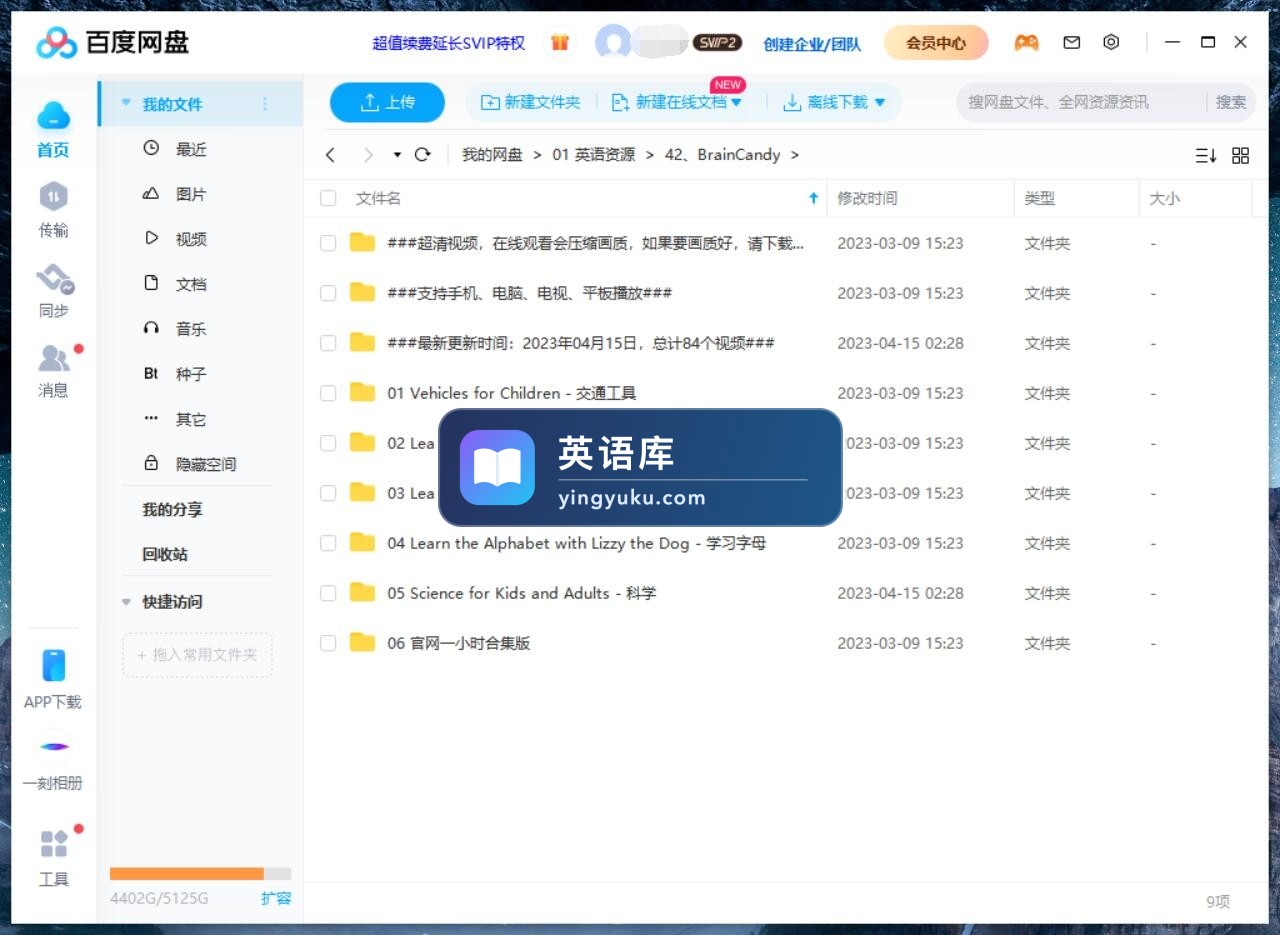
Task: Check the box for 05 Science for Kids
Action: tap(328, 593)
